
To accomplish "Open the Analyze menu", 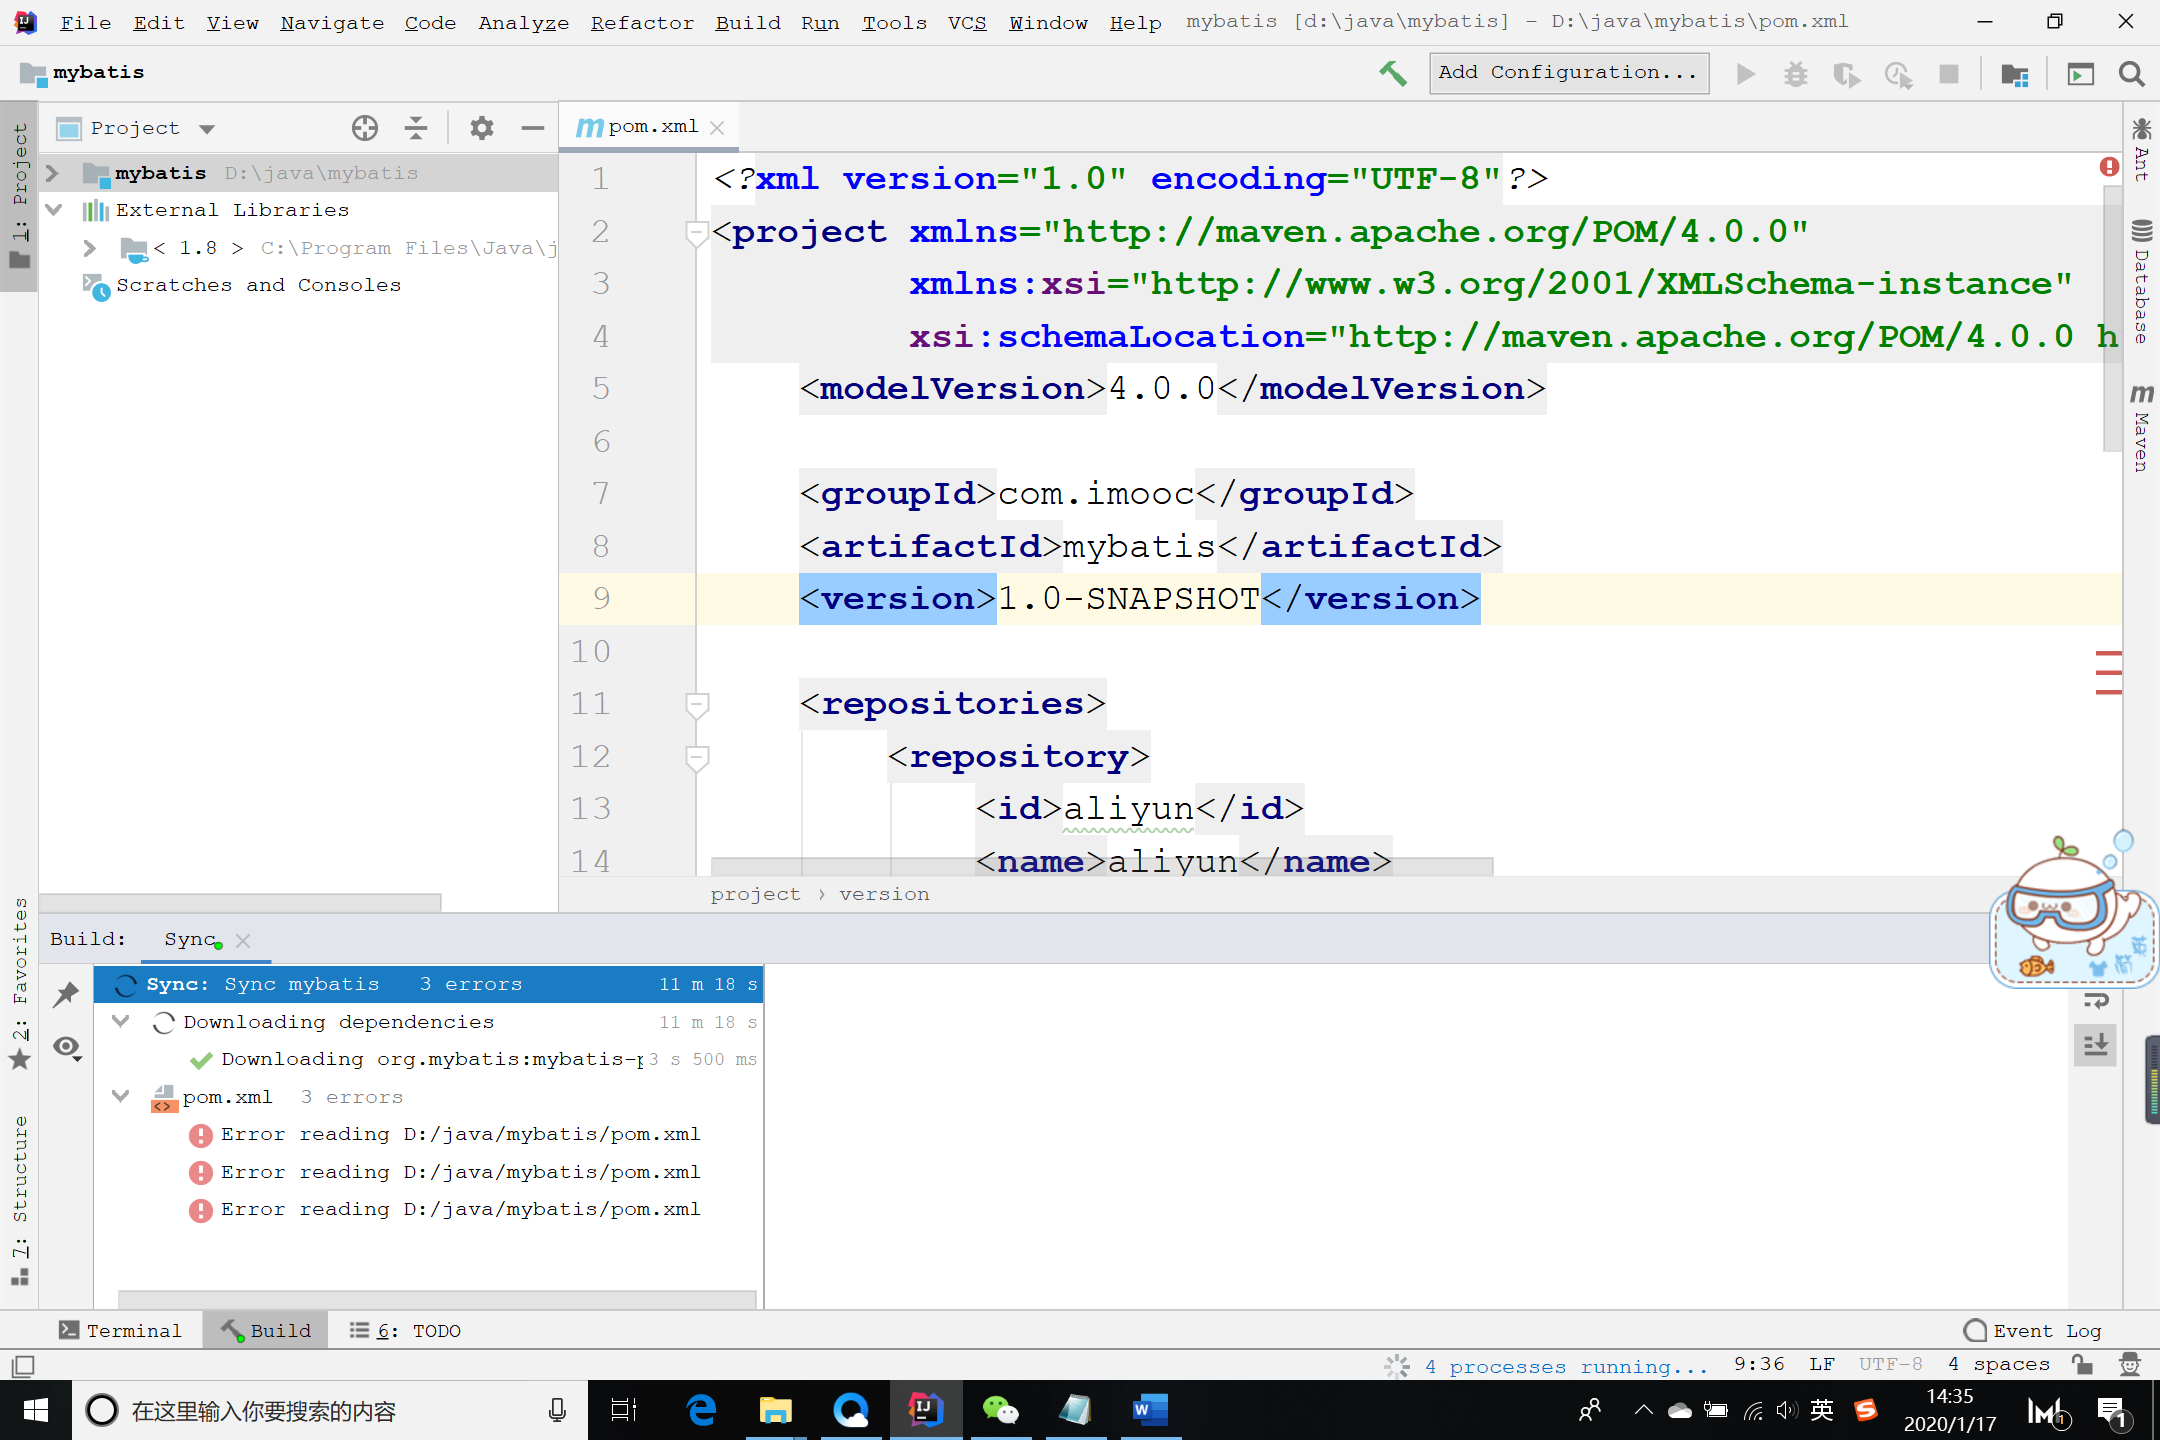I will 523,22.
